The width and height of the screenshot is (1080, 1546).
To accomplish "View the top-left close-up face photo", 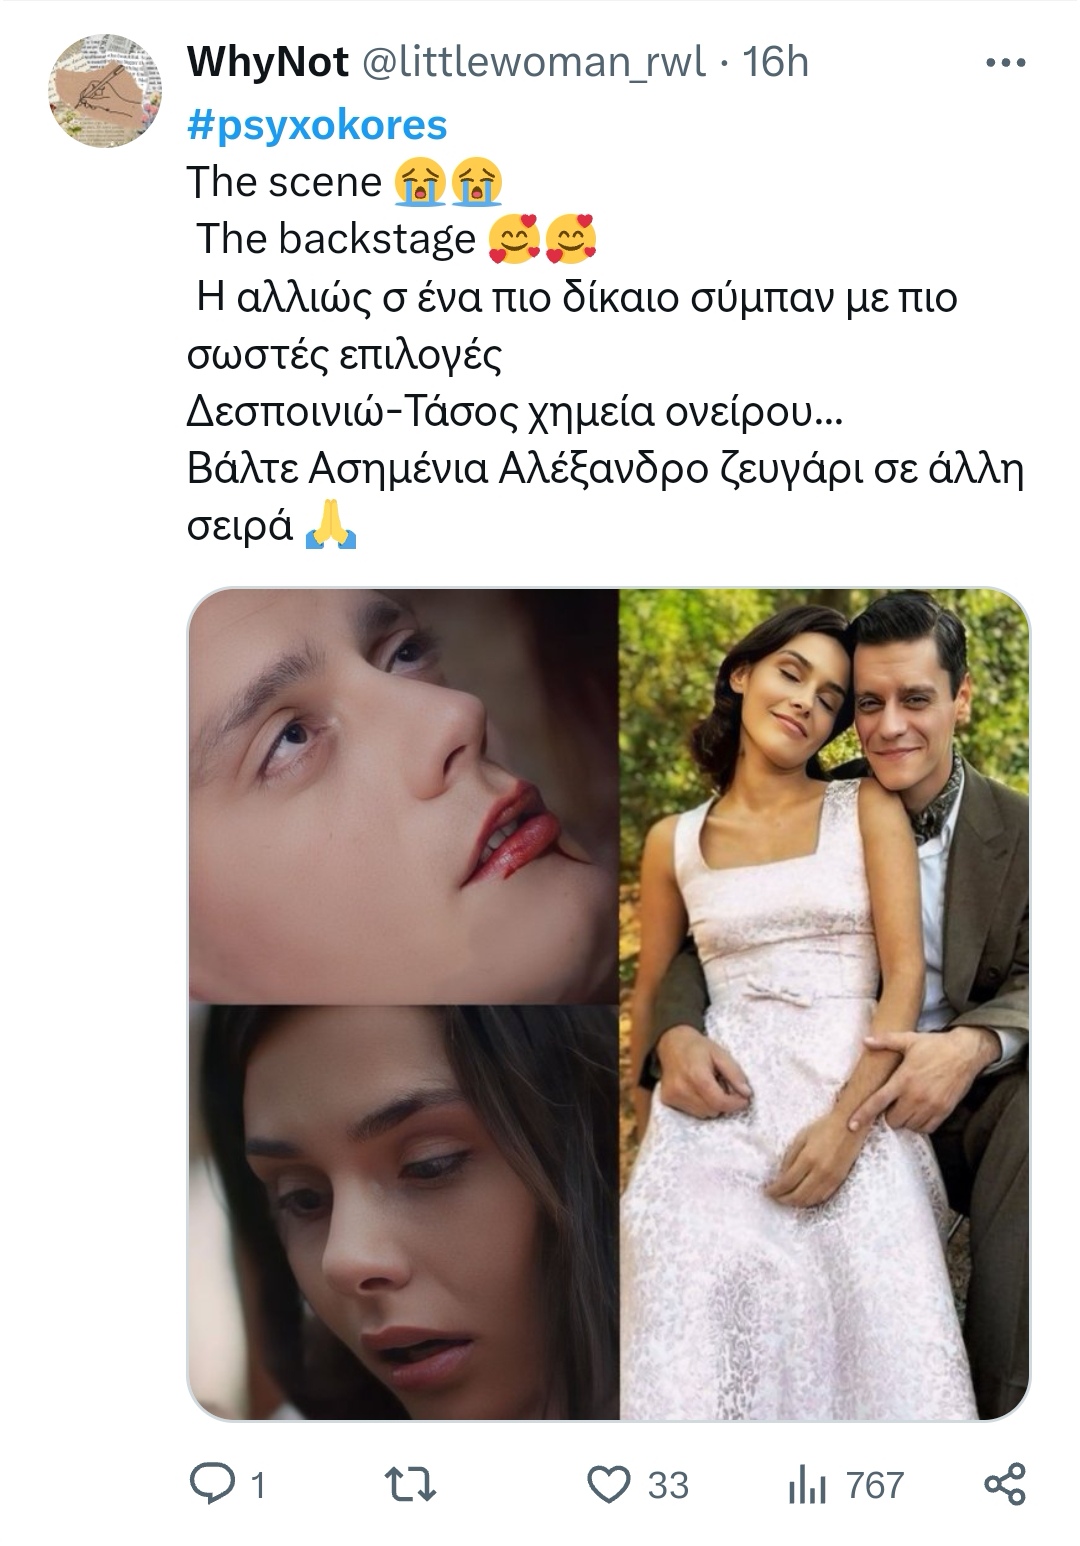I will coord(403,795).
